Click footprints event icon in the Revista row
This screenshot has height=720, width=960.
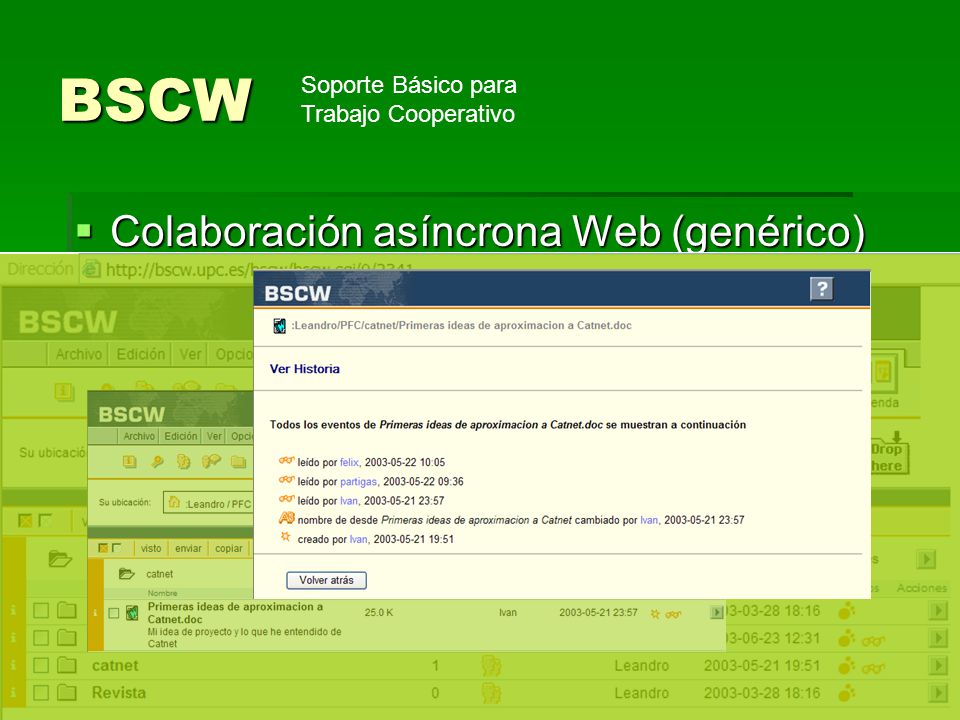click(x=846, y=693)
